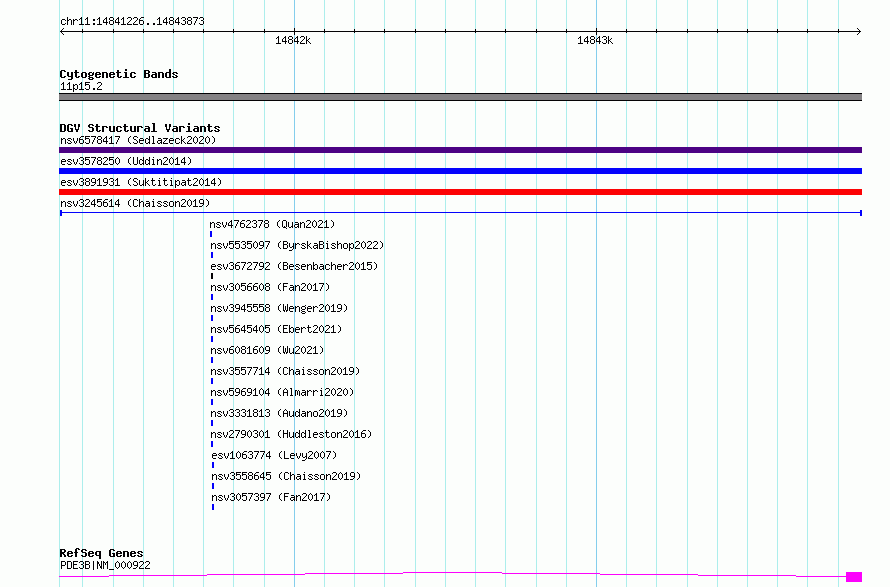Click the 14843k ruler tick label
Screen dimensions: 890x587
595,40
